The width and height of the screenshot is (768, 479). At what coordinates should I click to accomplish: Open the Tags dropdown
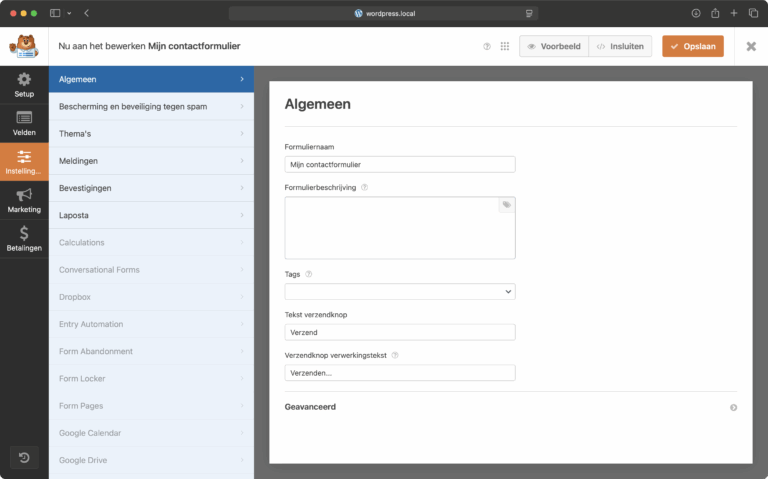pos(400,291)
